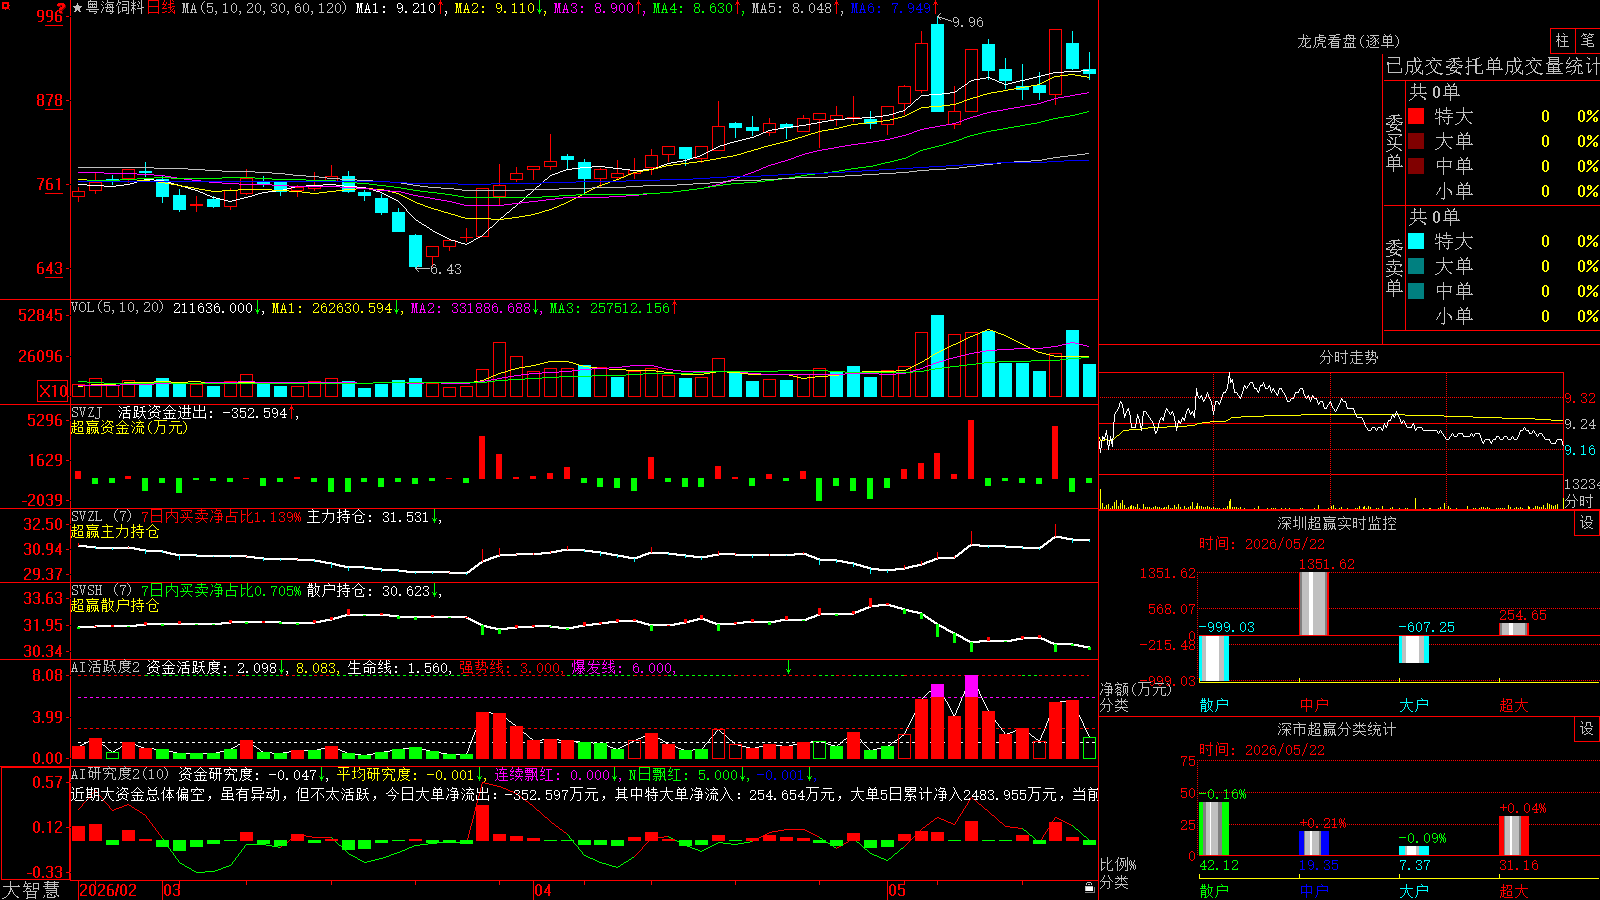Click the star icon beside 粤海饲料
Viewport: 1600px width, 900px height.
[78, 8]
